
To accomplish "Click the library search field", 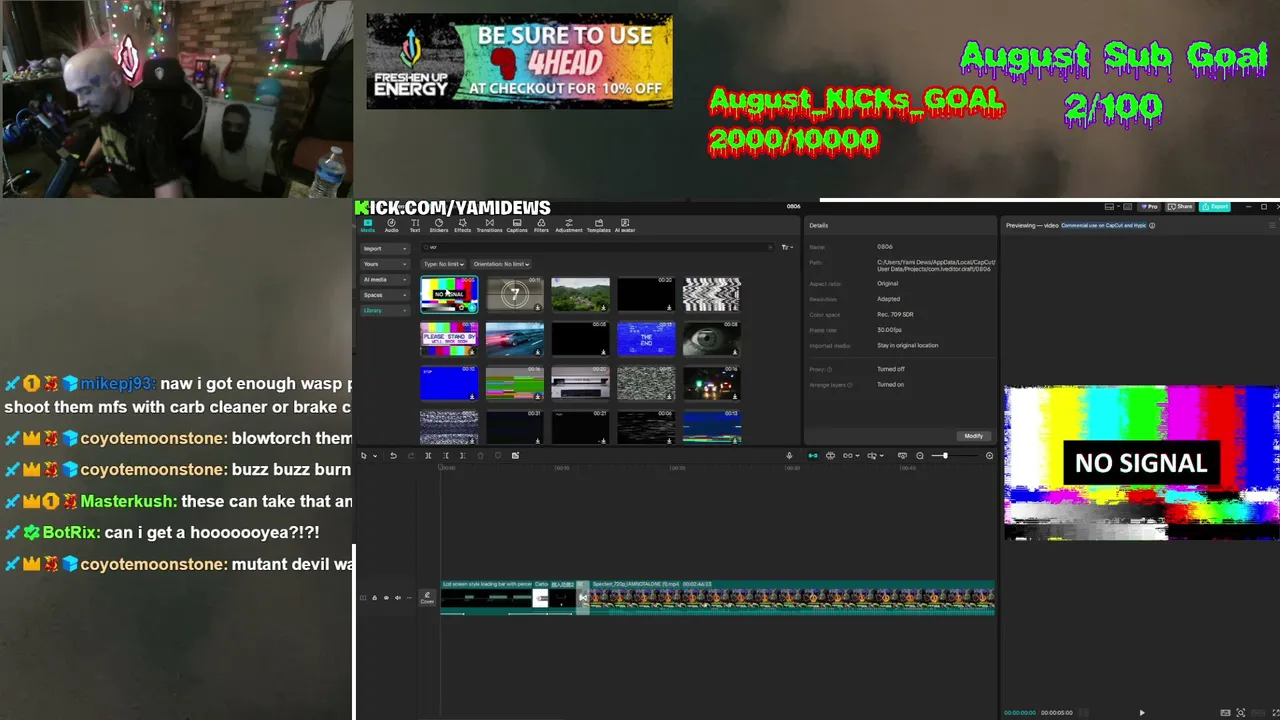I will [598, 247].
